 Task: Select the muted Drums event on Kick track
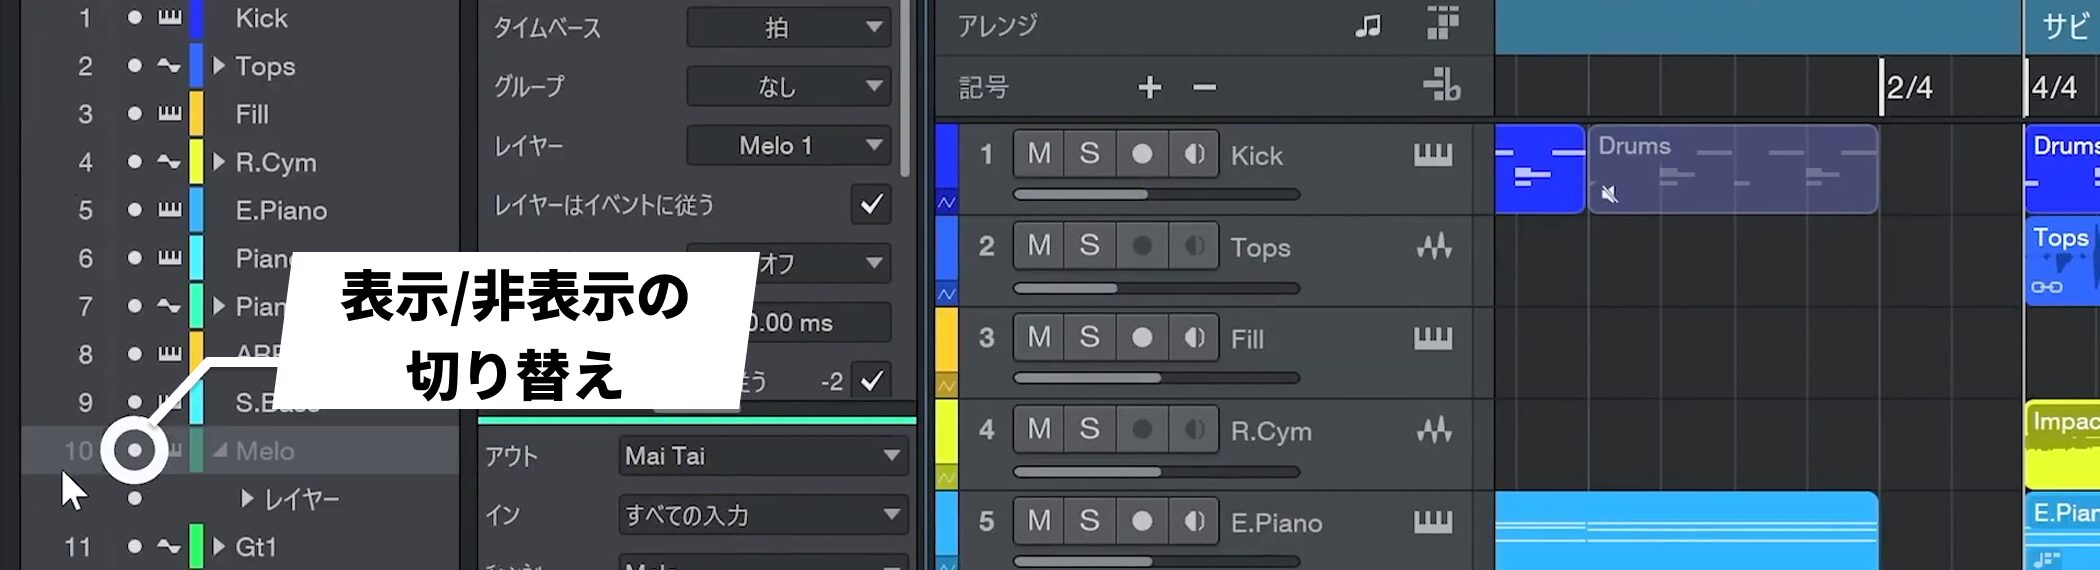[1732, 170]
